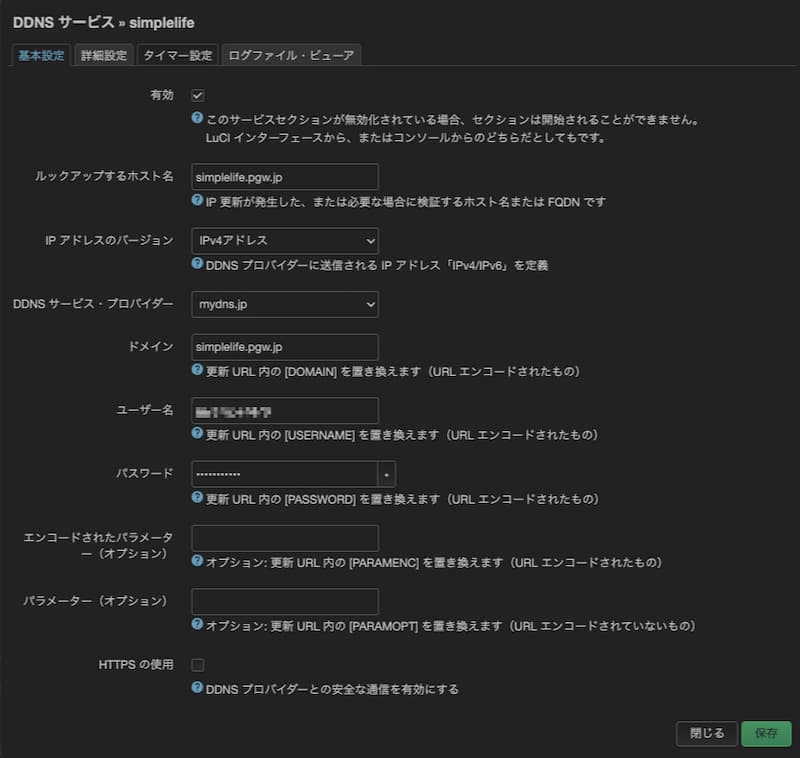Click help icon under HTTPS の使用
This screenshot has height=758, width=800.
pyautogui.click(x=197, y=688)
